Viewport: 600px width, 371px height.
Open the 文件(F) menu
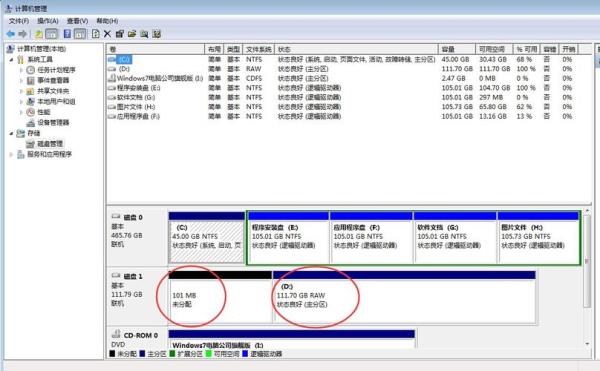coord(18,21)
